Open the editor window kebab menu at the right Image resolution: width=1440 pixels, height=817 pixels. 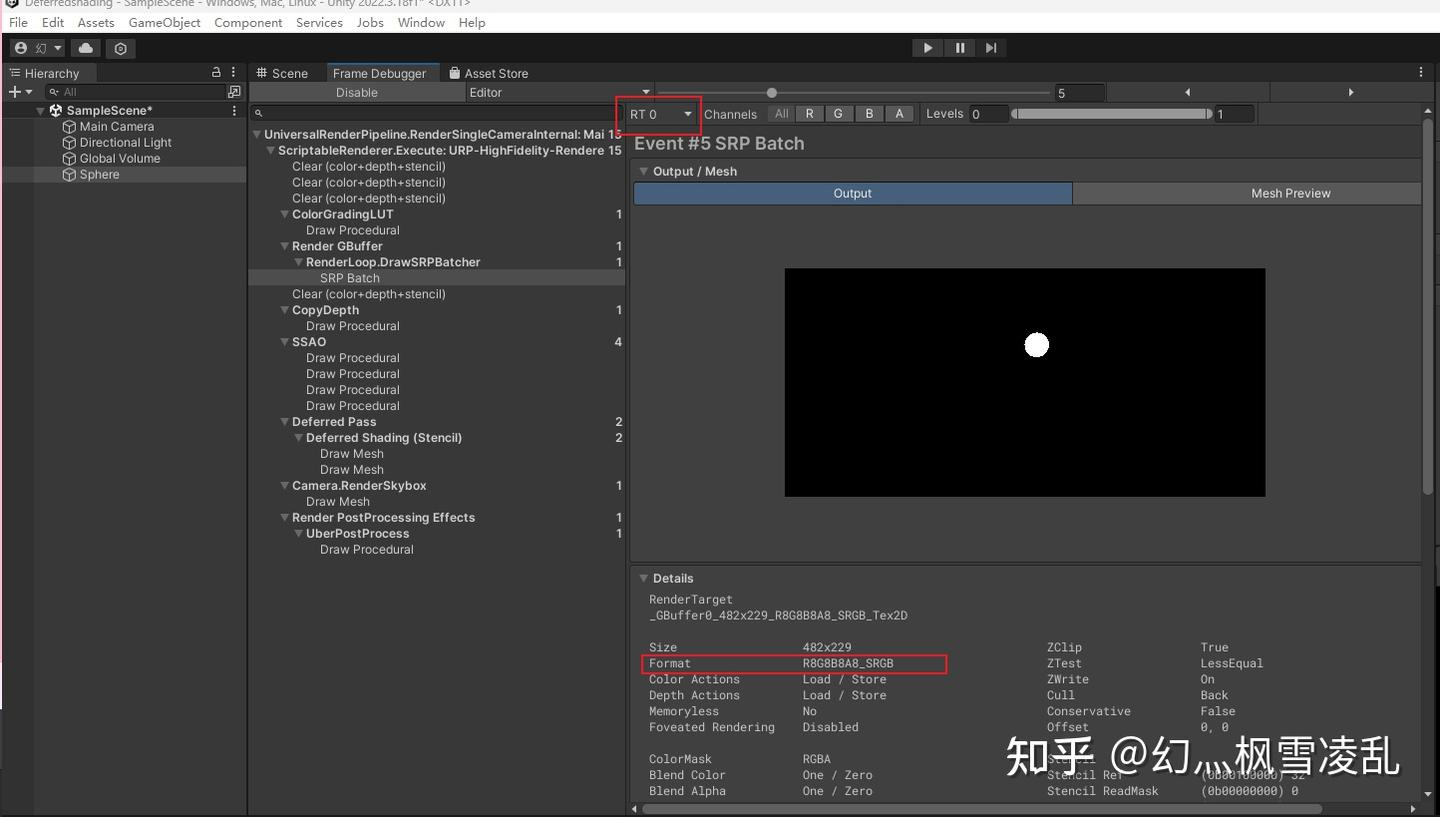[1421, 73]
